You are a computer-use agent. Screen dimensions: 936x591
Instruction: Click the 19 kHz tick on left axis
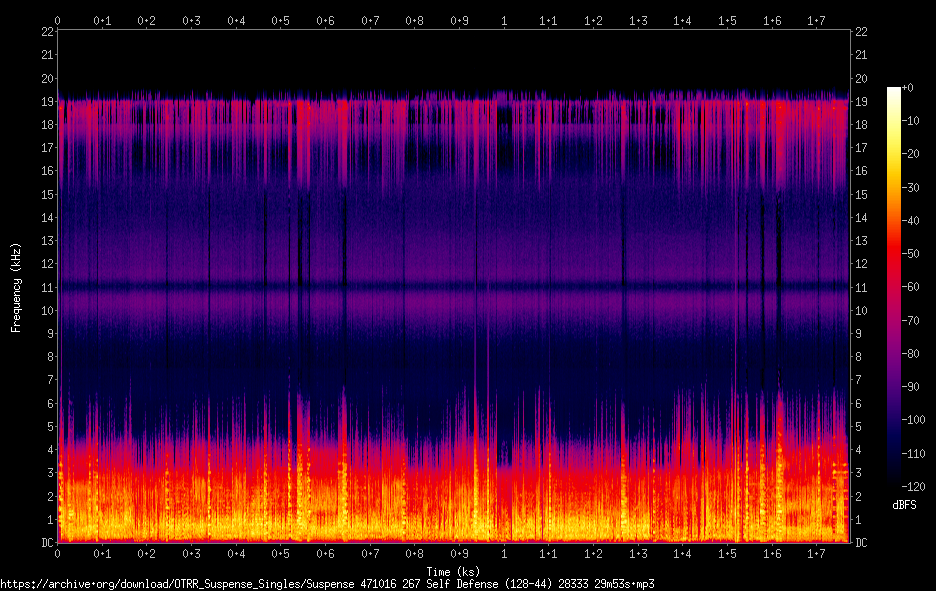coord(47,101)
